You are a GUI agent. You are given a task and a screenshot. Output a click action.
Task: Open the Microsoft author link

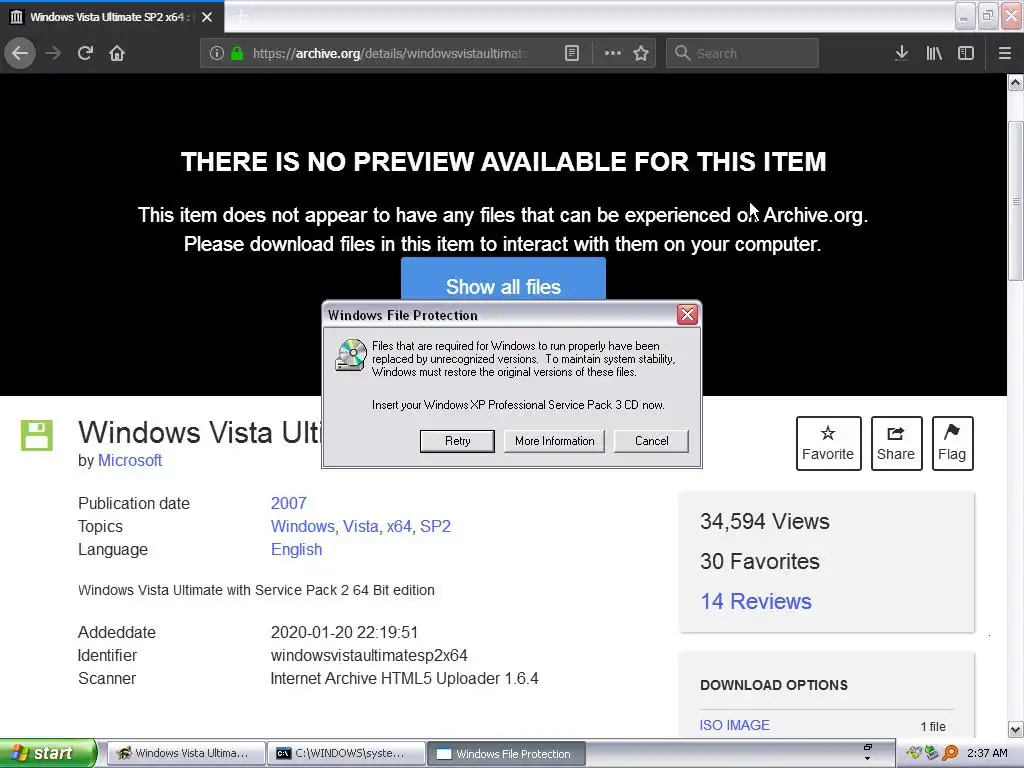tap(130, 460)
